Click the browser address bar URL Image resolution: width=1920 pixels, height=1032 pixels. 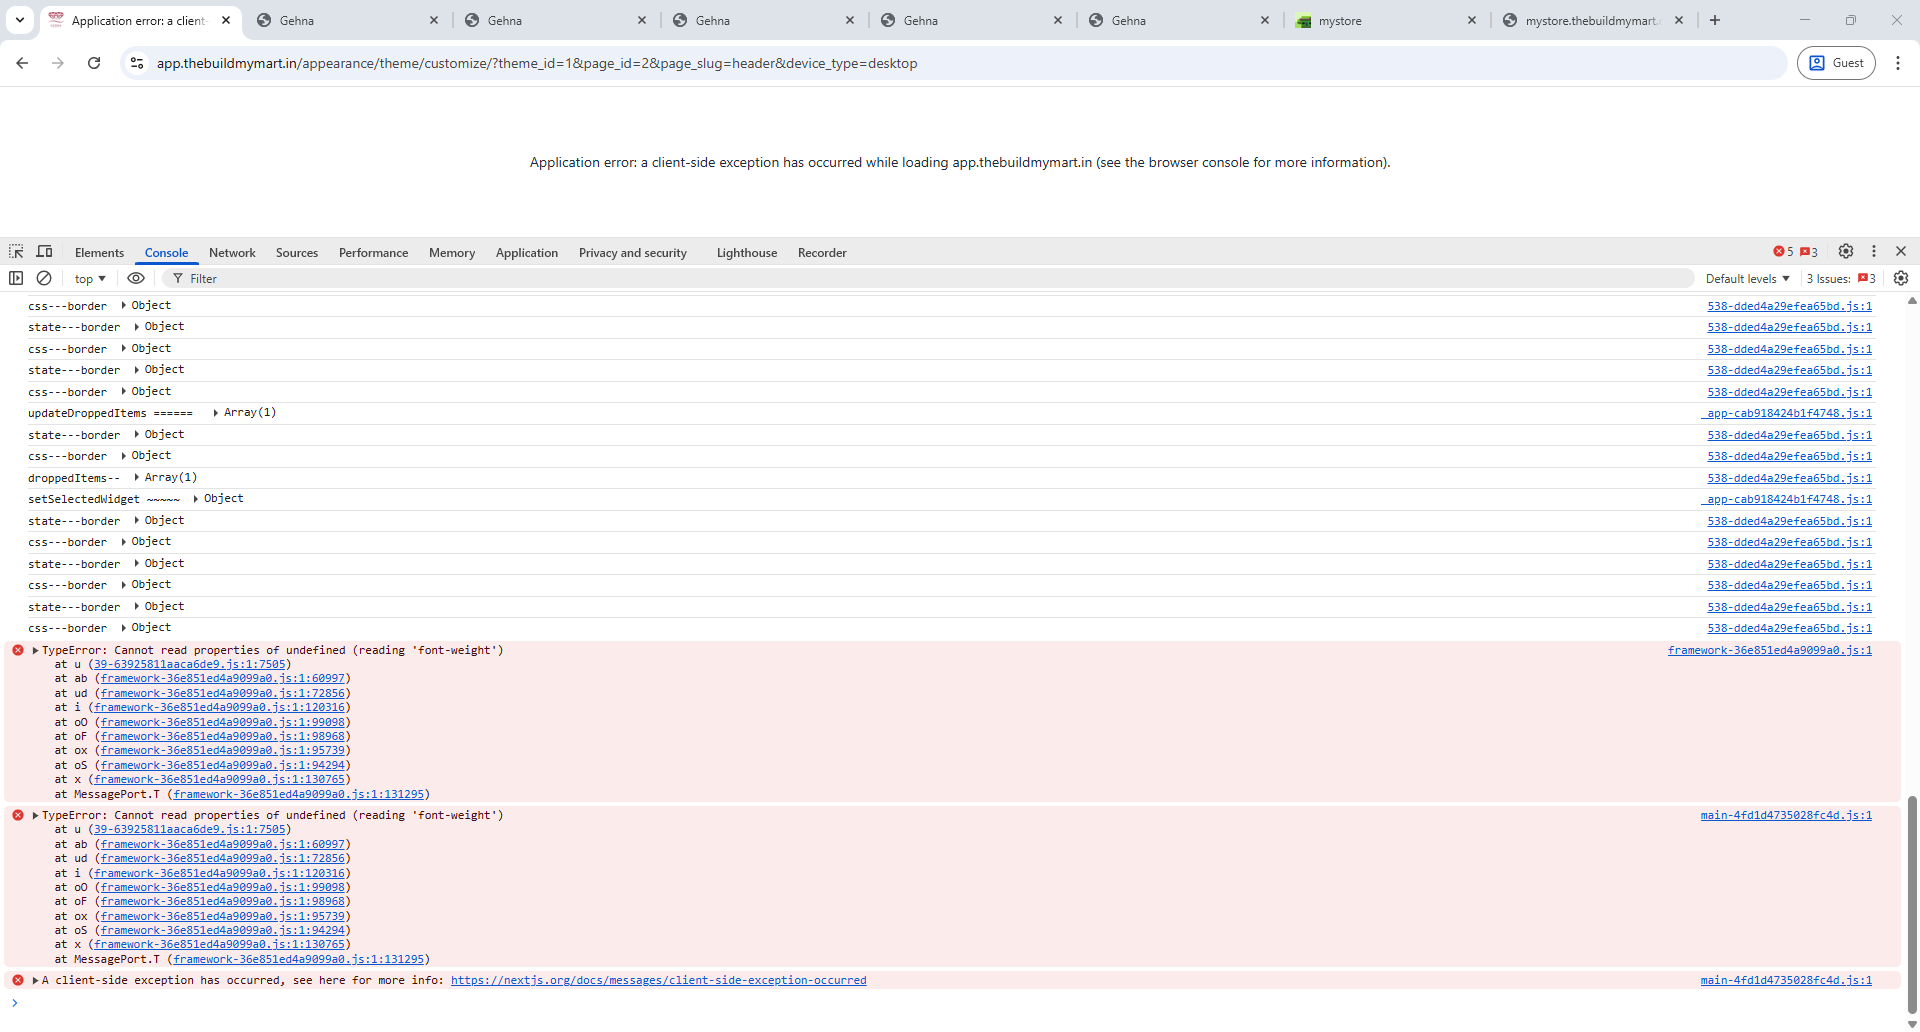click(537, 63)
